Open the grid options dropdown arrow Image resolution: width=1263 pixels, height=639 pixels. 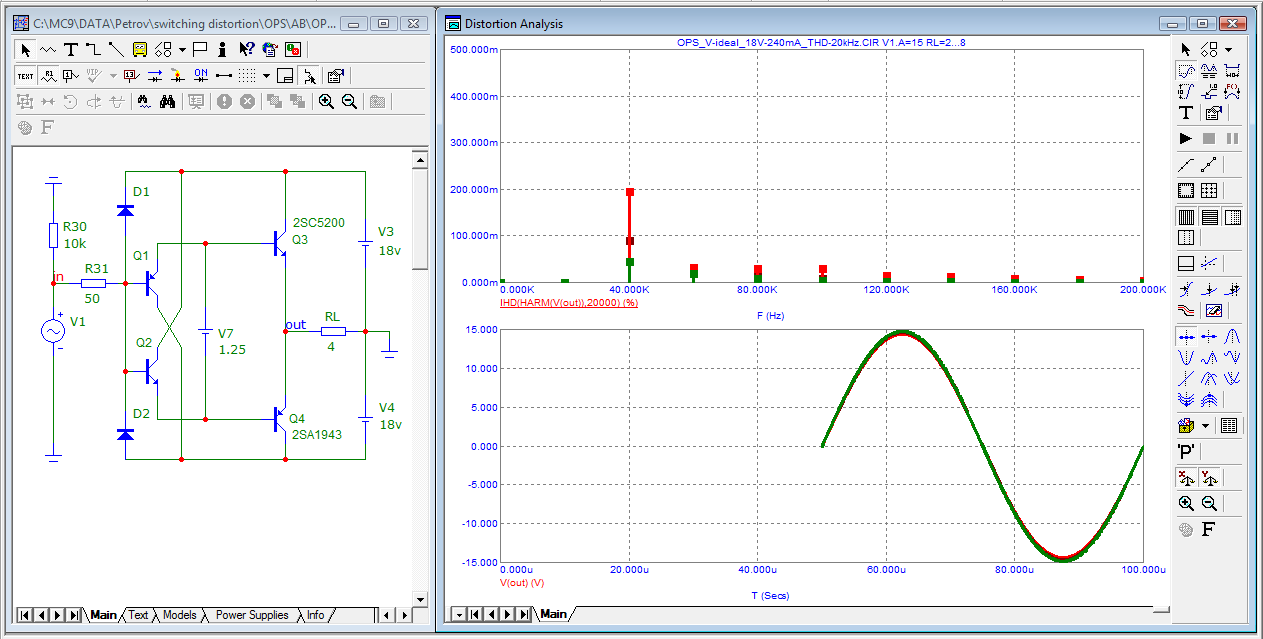pyautogui.click(x=266, y=75)
